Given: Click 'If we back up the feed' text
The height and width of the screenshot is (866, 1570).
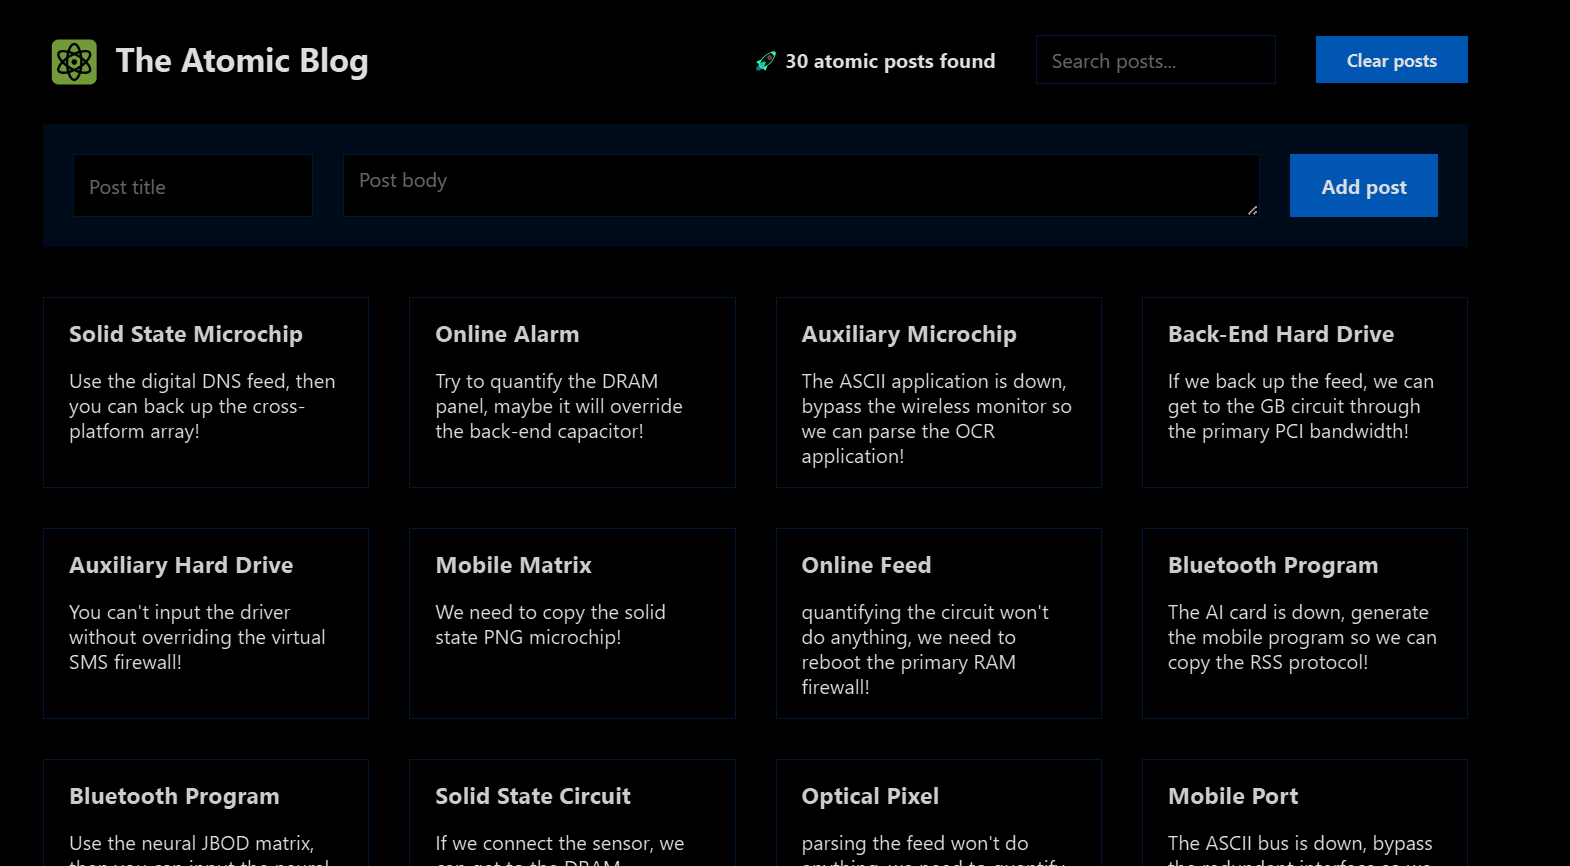Looking at the screenshot, I should [1301, 407].
